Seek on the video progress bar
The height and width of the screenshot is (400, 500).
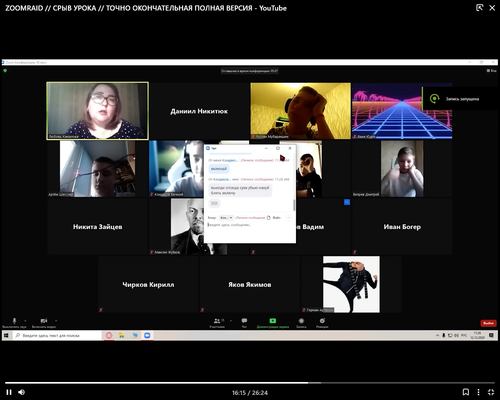[x=250, y=383]
